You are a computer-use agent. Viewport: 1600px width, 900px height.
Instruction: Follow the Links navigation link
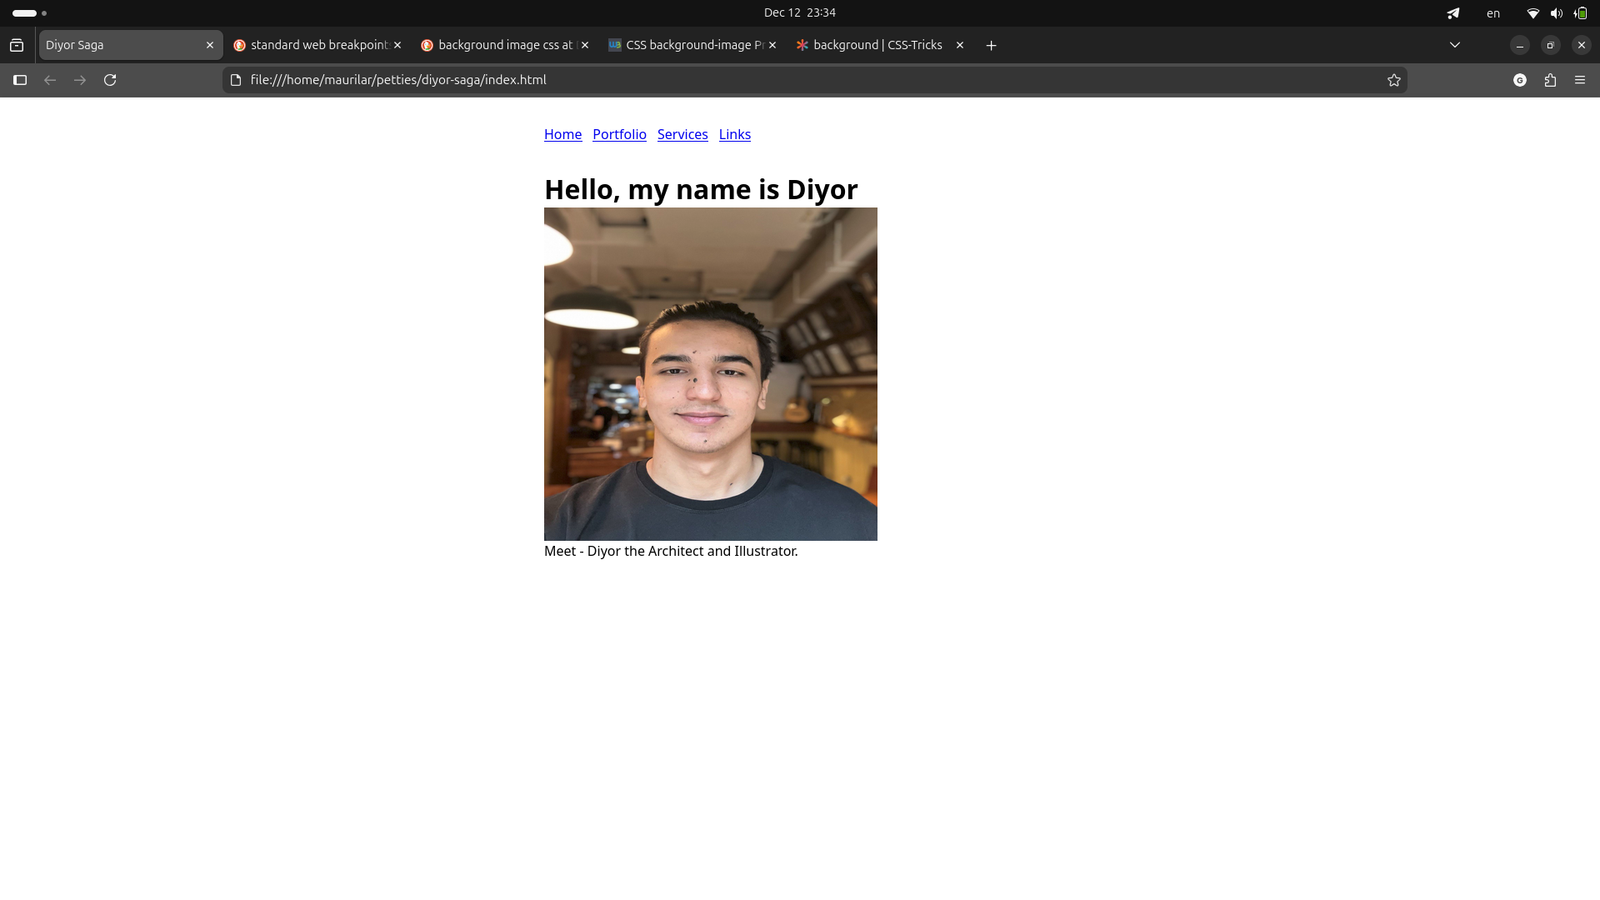point(734,134)
